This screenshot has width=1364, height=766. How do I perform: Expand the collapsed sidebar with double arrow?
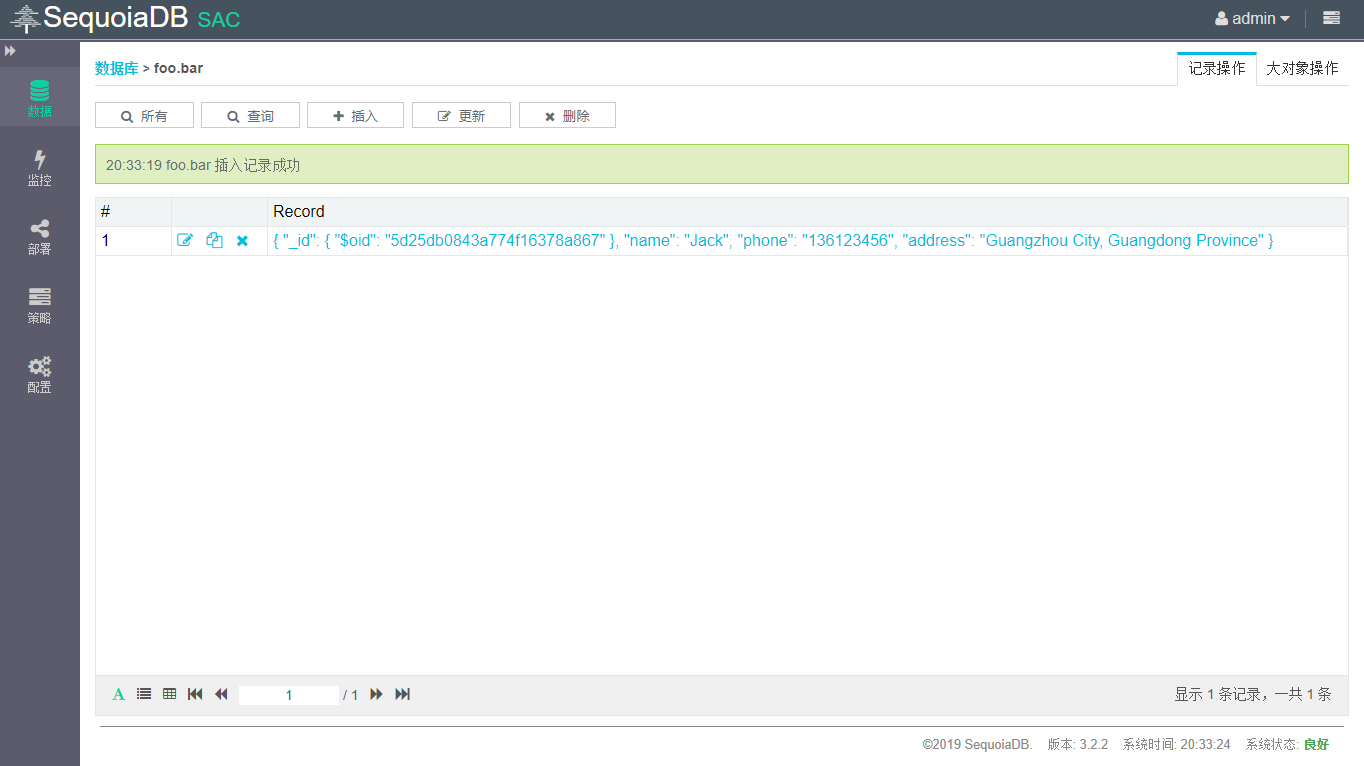coord(10,51)
